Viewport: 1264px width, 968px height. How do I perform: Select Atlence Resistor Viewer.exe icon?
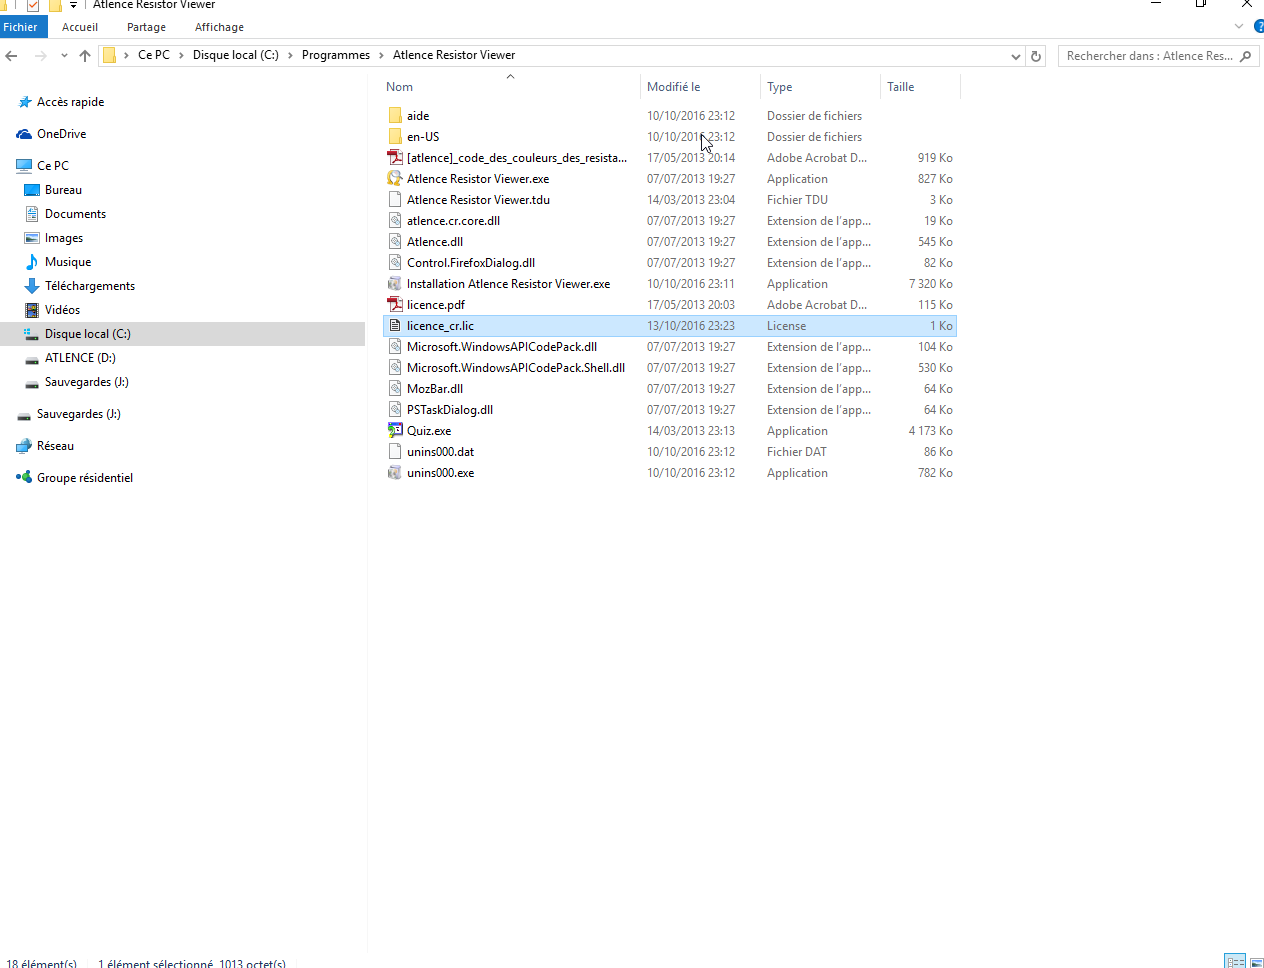395,179
